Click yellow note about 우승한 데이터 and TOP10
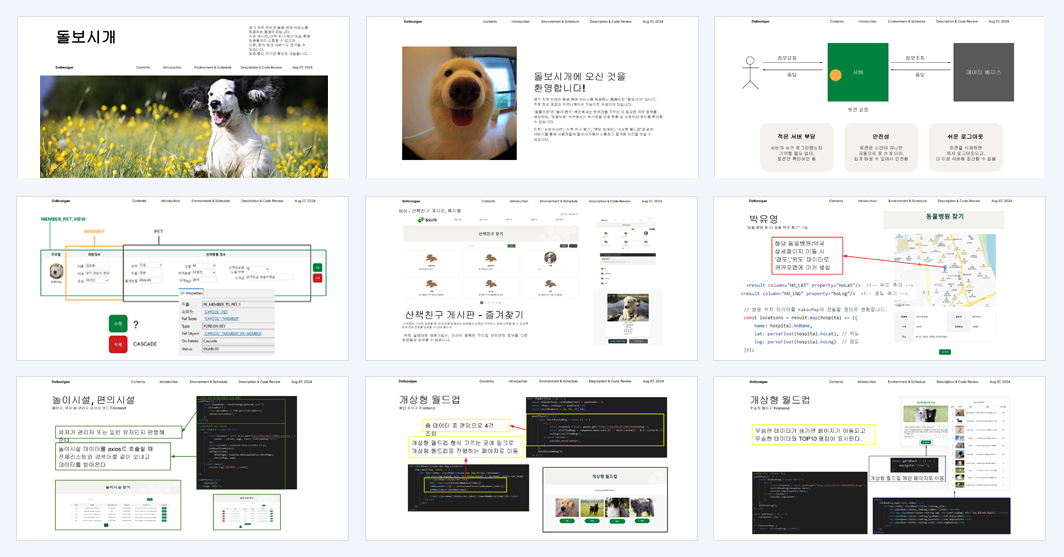Screen dimensions: 1064x557 click(813, 434)
